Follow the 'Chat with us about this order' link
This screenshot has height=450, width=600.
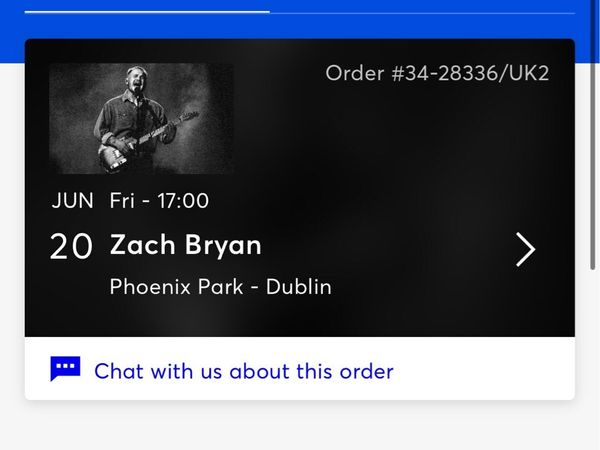[x=244, y=371]
